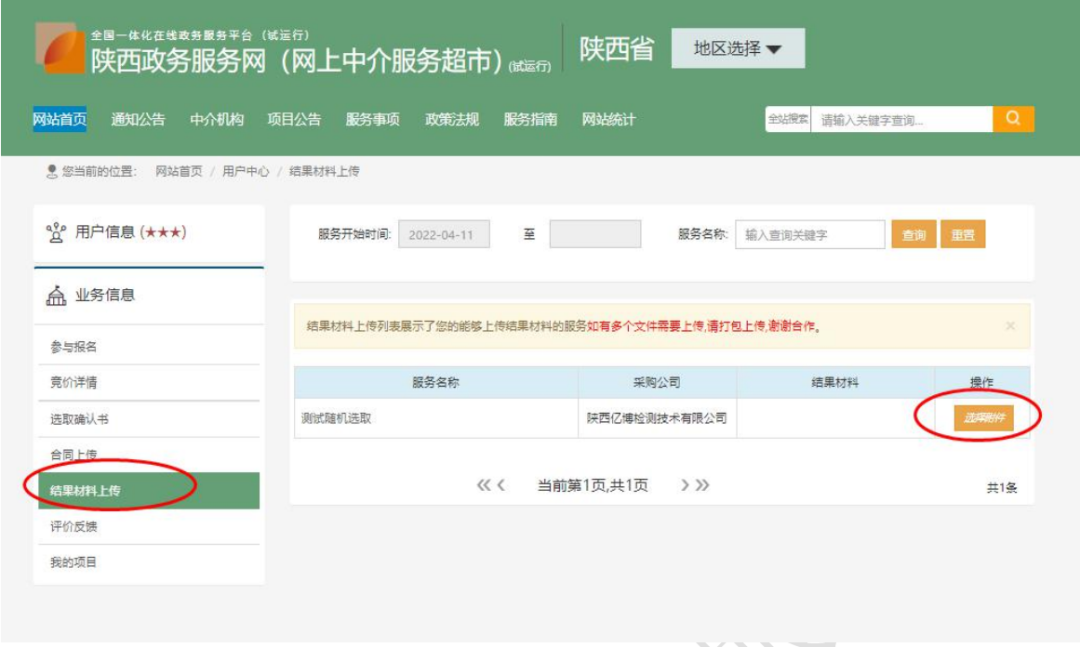Open the 中介机构 nav item

[216, 119]
